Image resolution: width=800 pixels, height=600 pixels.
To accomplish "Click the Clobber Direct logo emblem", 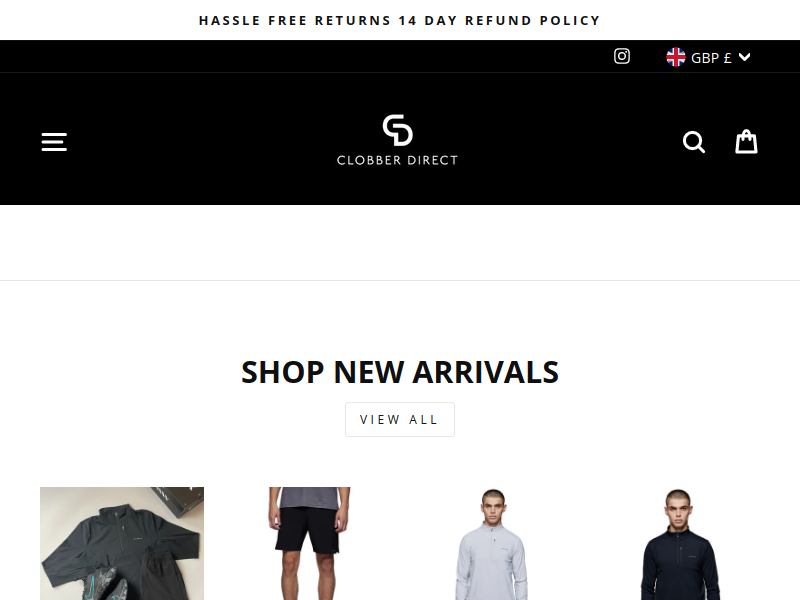I will (397, 130).
